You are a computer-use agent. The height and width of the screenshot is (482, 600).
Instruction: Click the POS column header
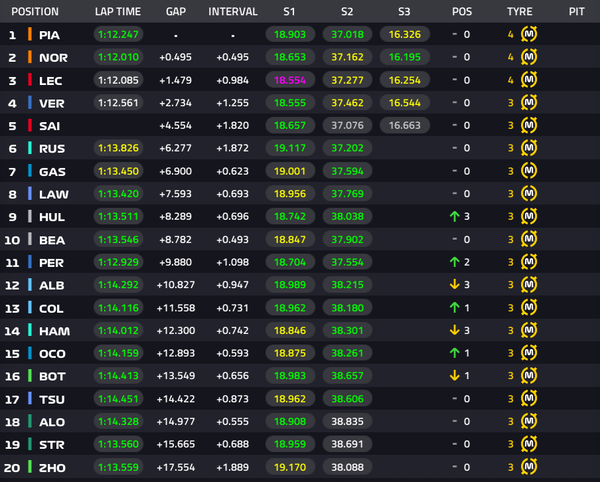(x=462, y=11)
